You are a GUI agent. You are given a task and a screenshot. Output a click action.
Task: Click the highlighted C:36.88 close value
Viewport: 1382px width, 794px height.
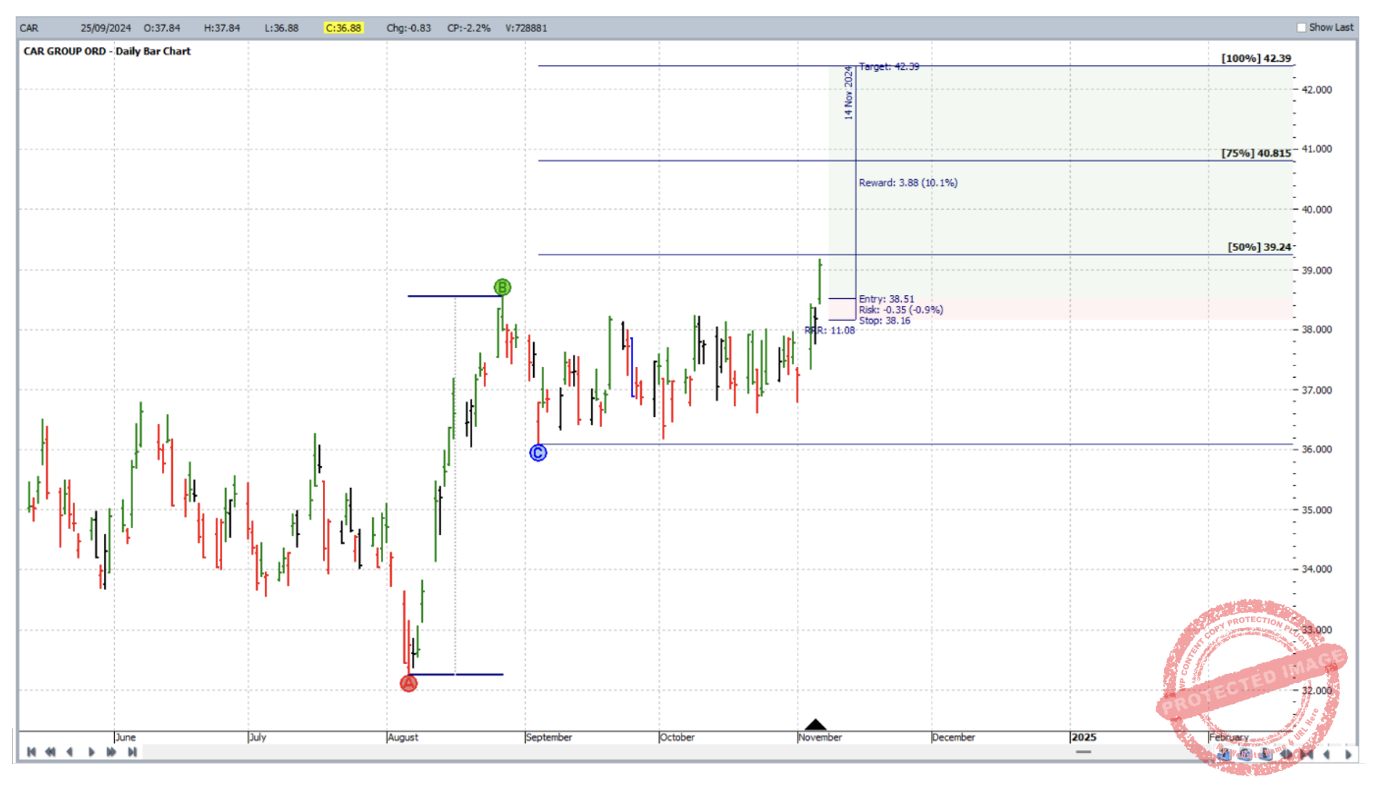pos(345,28)
